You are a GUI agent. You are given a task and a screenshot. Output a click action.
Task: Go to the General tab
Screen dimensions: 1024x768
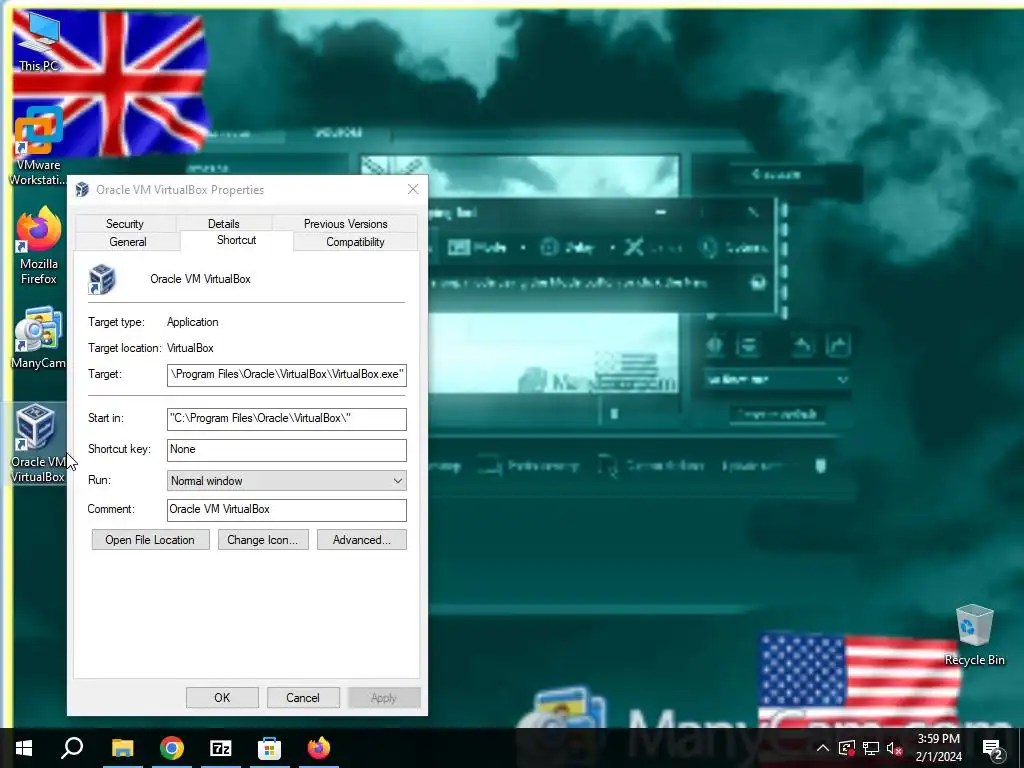[128, 242]
